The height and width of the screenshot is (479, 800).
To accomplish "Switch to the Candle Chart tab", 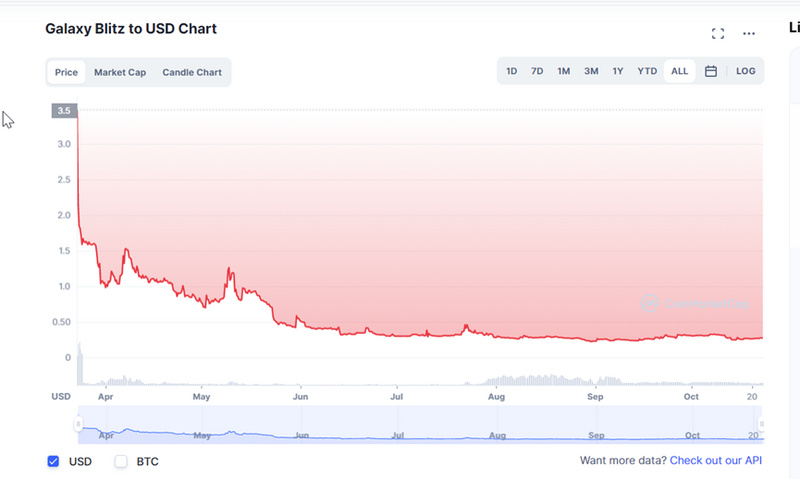I will (x=192, y=72).
